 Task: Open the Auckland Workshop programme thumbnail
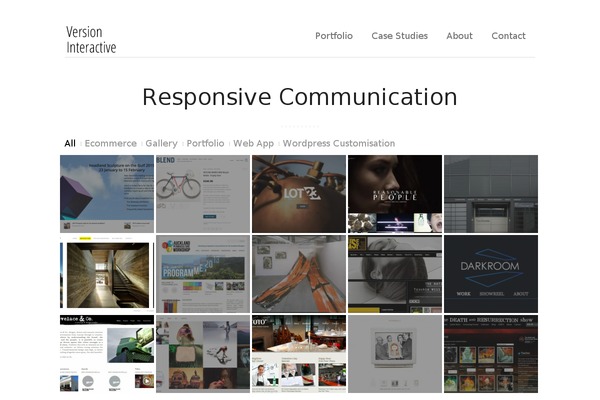coord(203,274)
